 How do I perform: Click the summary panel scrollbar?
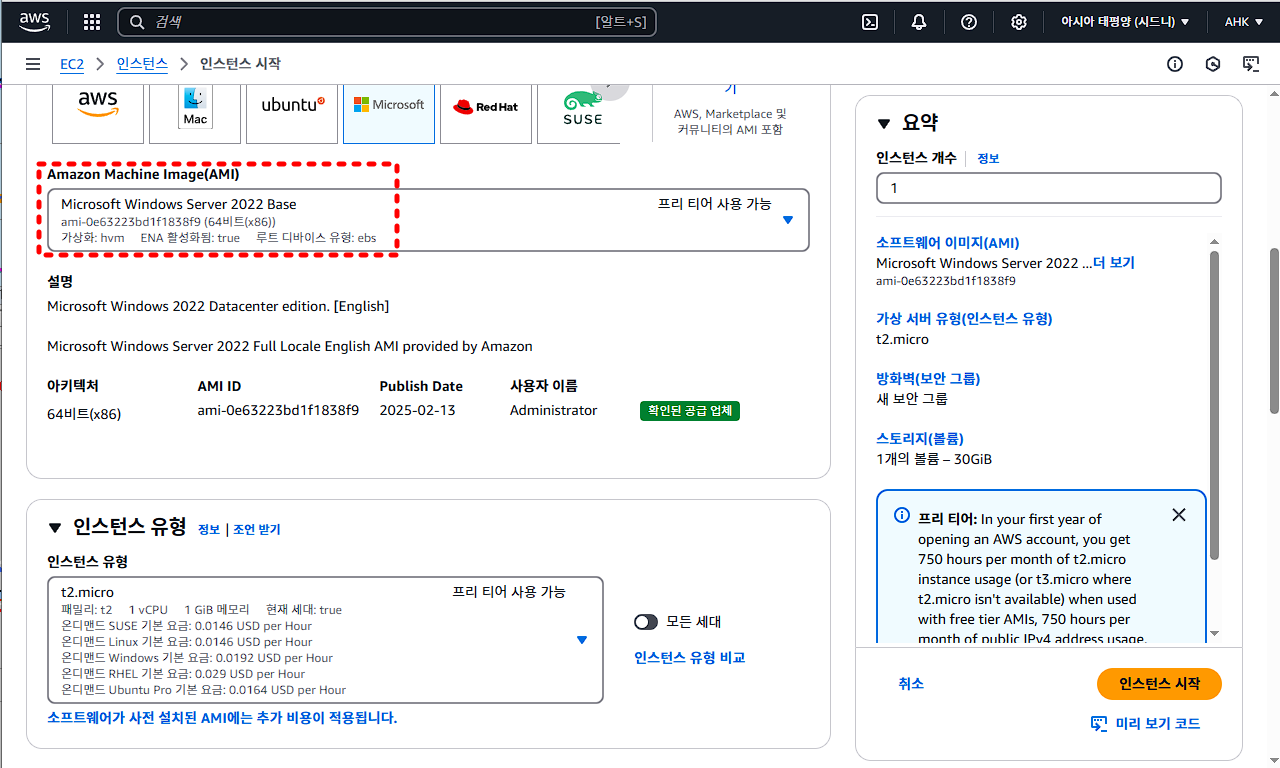pos(1215,405)
